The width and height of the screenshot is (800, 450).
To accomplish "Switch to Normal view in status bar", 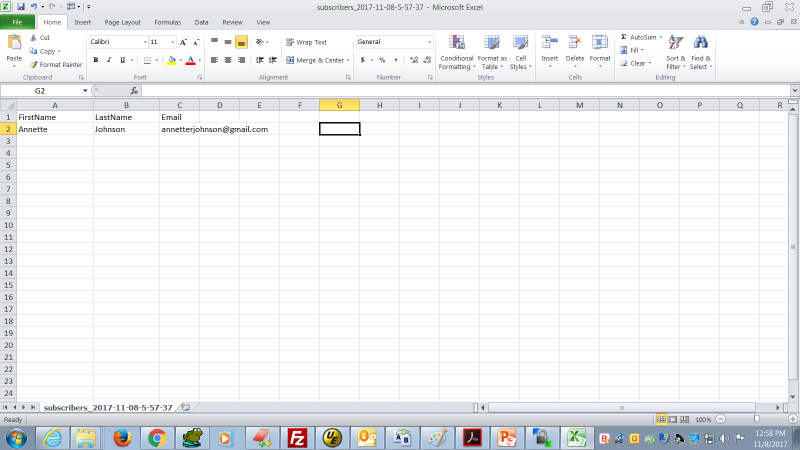I will pyautogui.click(x=661, y=419).
